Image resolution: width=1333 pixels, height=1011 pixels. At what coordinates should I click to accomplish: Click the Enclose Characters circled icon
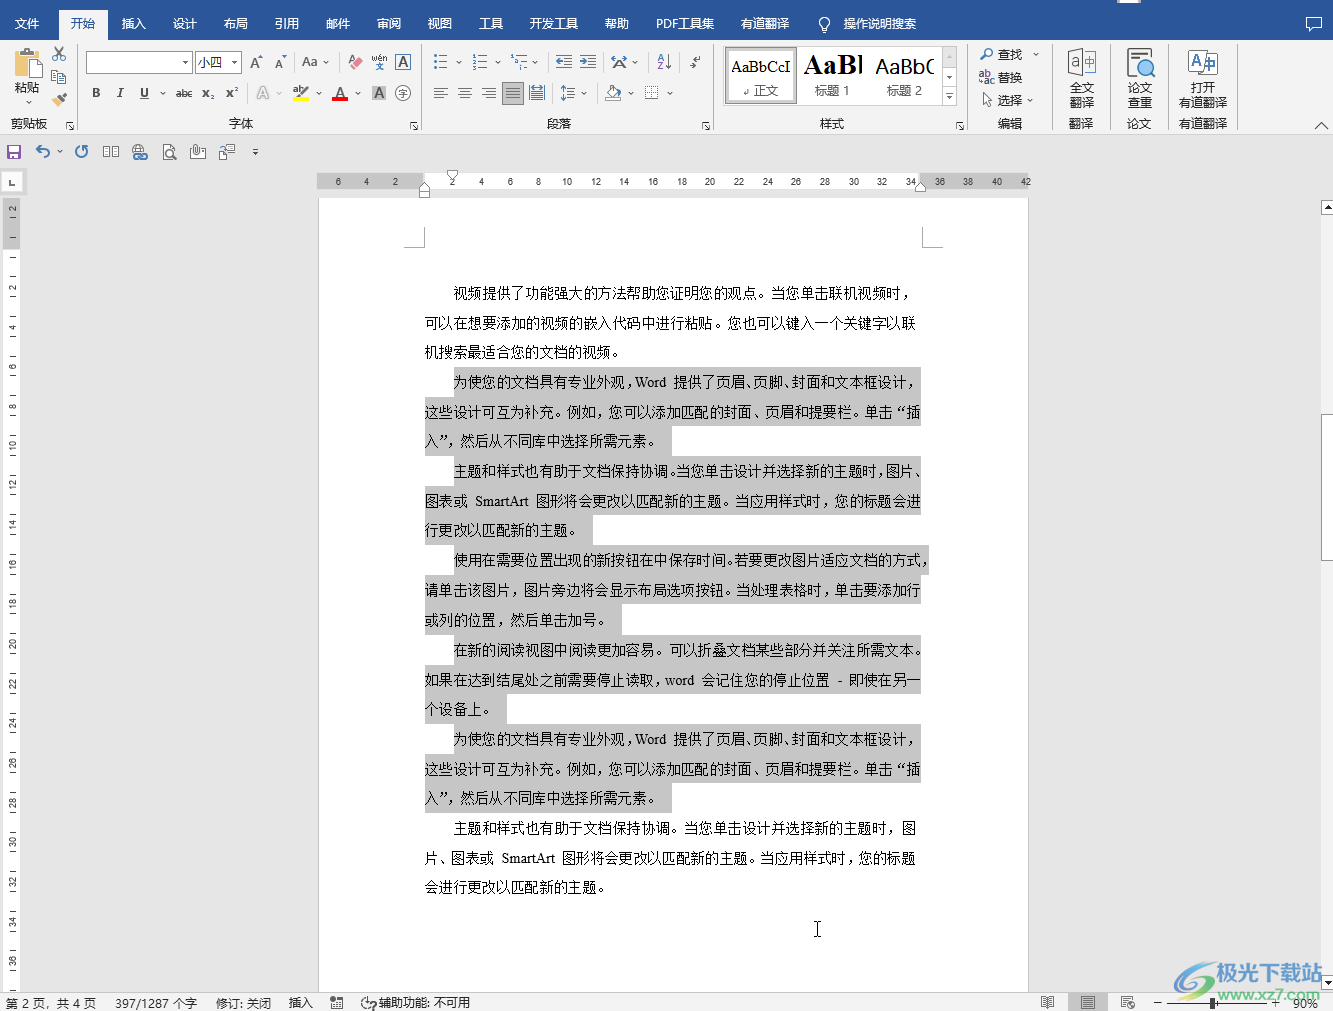403,93
